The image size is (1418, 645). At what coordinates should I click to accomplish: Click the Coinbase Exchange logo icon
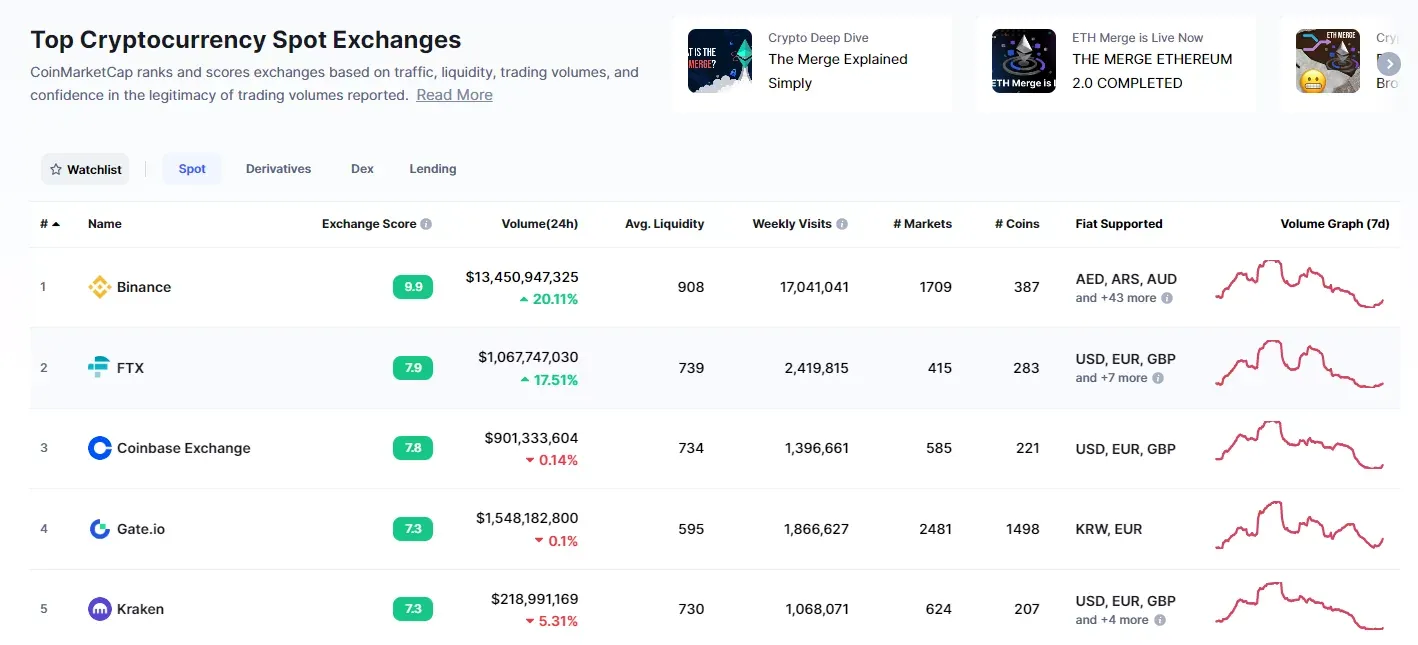pyautogui.click(x=100, y=448)
